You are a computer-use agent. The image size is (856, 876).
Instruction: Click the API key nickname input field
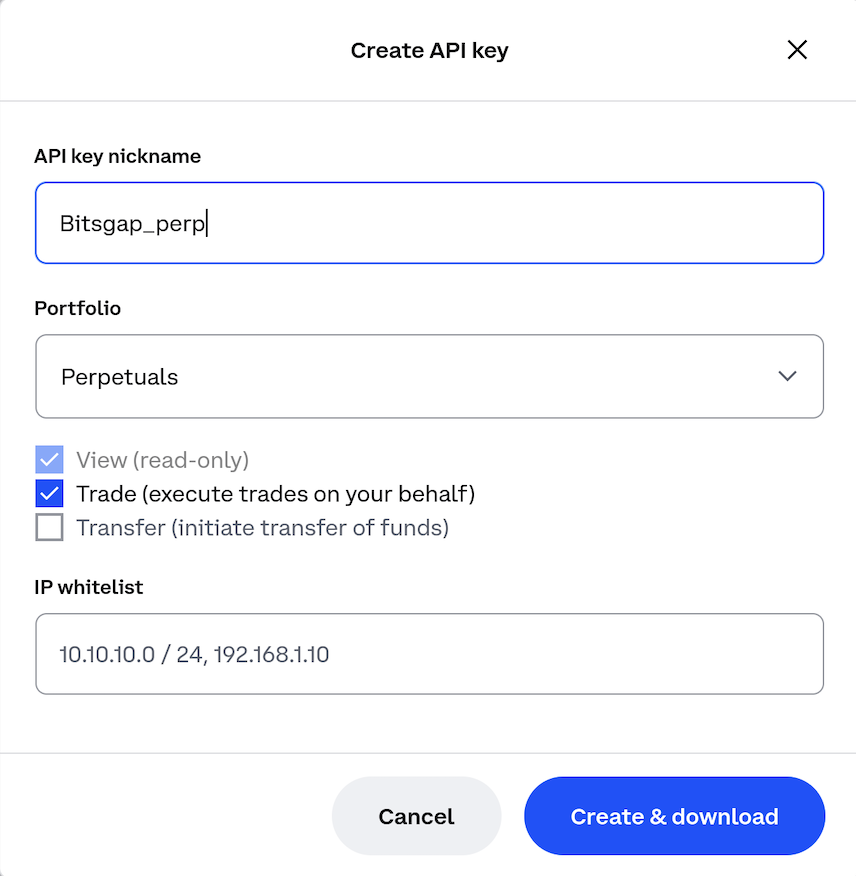tap(429, 223)
